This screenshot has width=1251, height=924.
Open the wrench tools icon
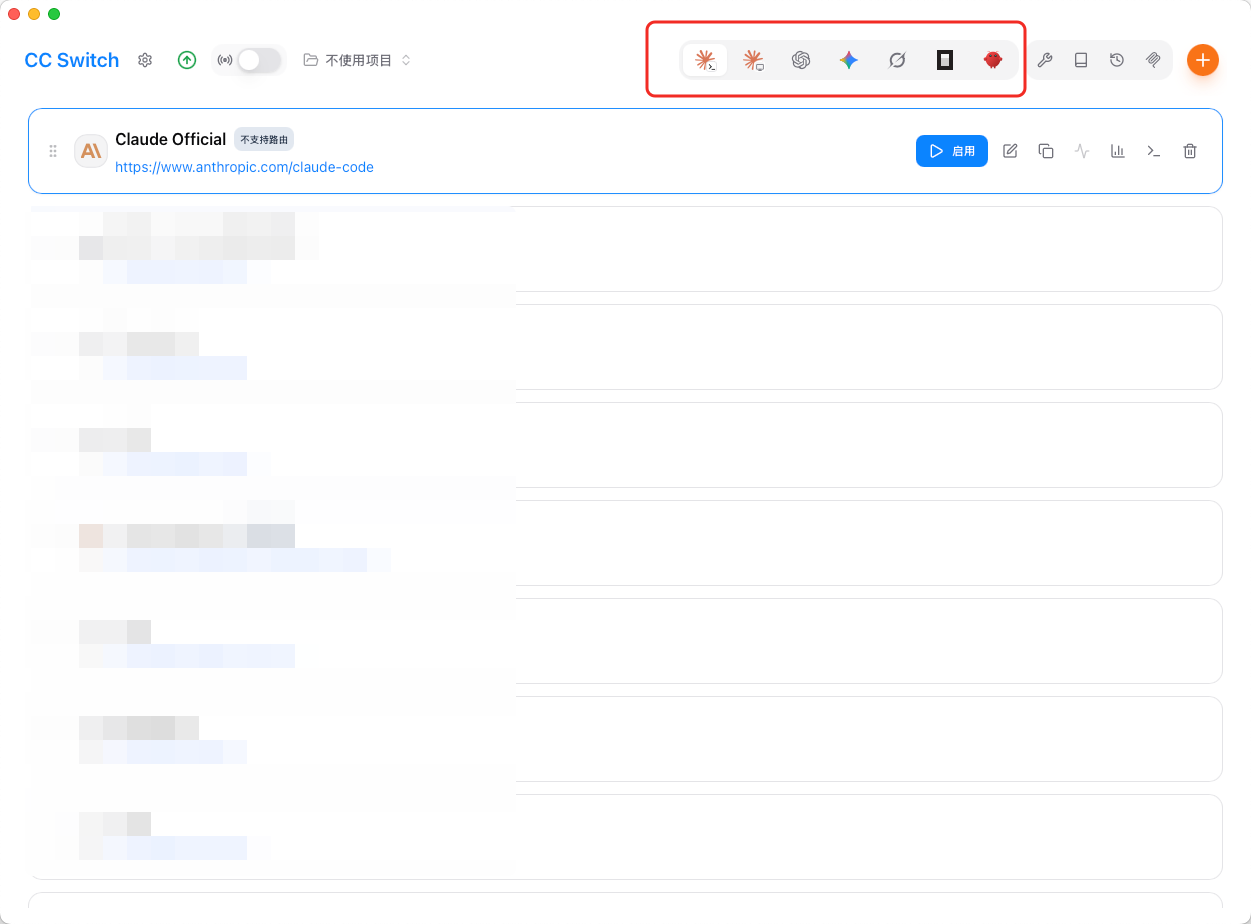[x=1045, y=60]
